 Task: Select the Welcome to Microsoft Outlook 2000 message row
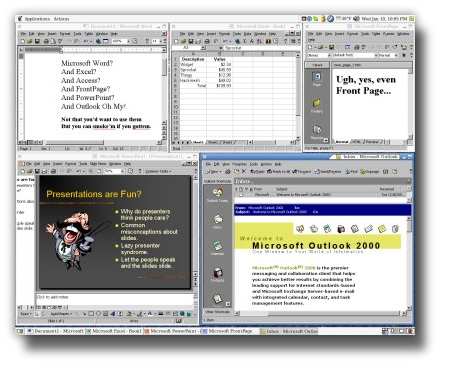click(x=320, y=194)
